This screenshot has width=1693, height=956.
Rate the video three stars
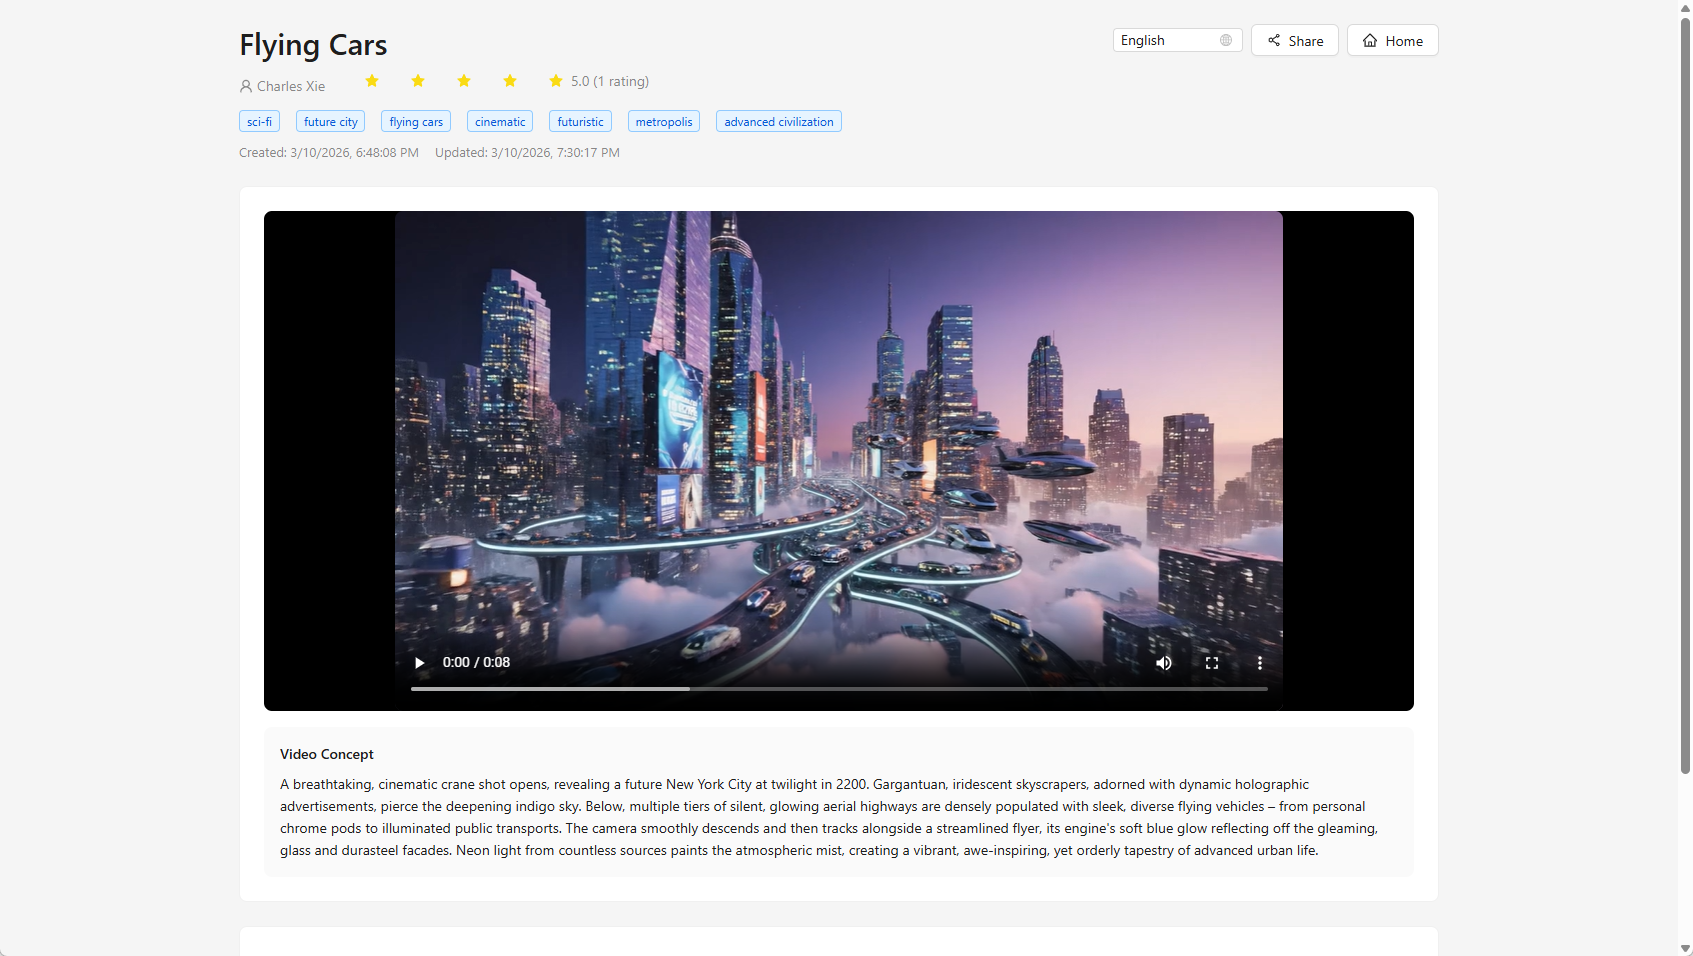[464, 81]
